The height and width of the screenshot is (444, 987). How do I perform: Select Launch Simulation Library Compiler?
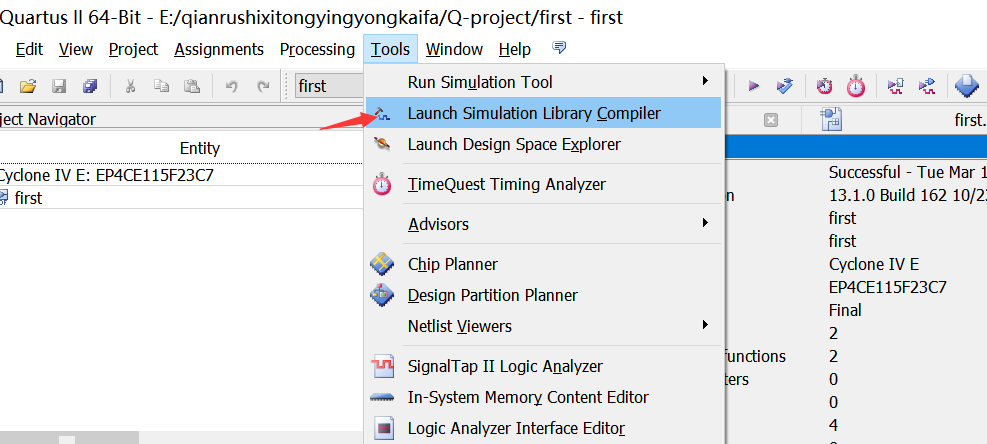[534, 113]
